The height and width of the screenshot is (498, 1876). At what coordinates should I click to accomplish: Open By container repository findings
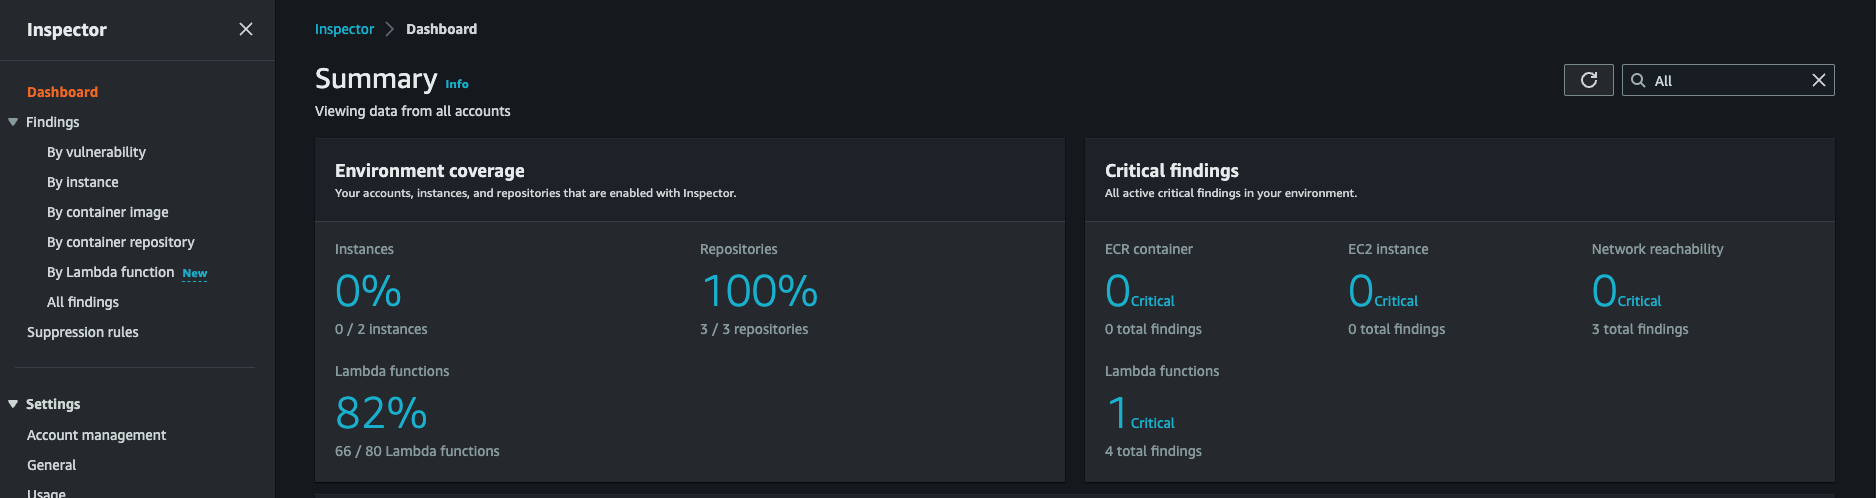[x=120, y=242]
